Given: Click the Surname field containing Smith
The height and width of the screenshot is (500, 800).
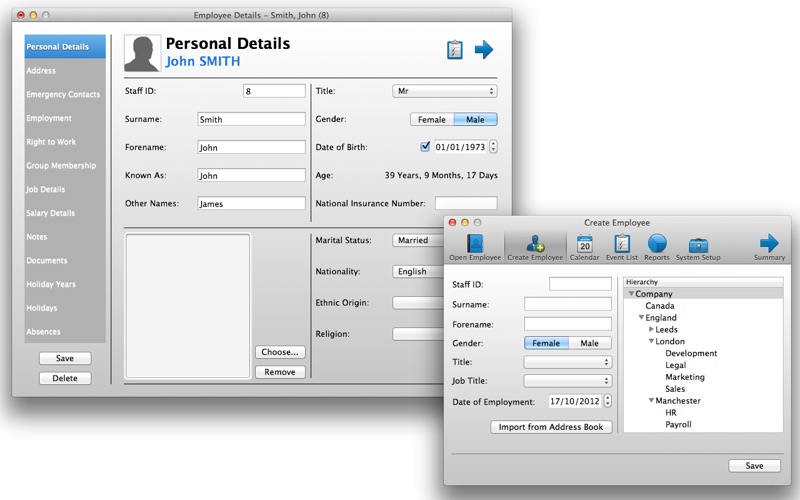Looking at the screenshot, I should tap(251, 119).
